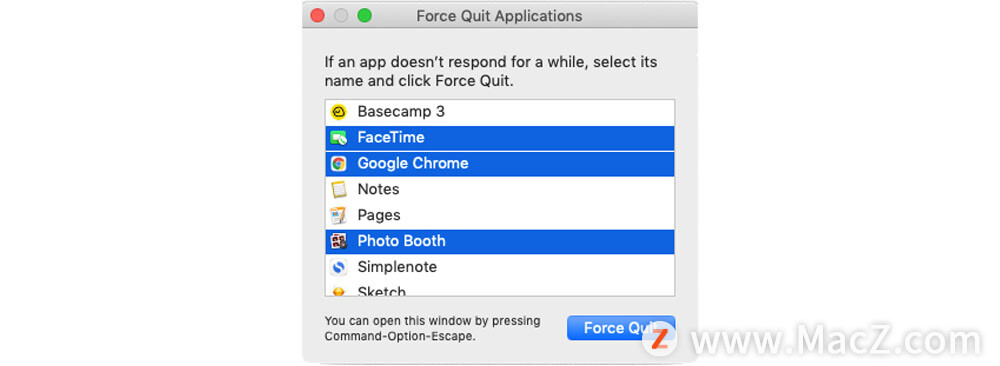Choose Pages from the list
The image size is (1000, 366).
[x=500, y=216]
